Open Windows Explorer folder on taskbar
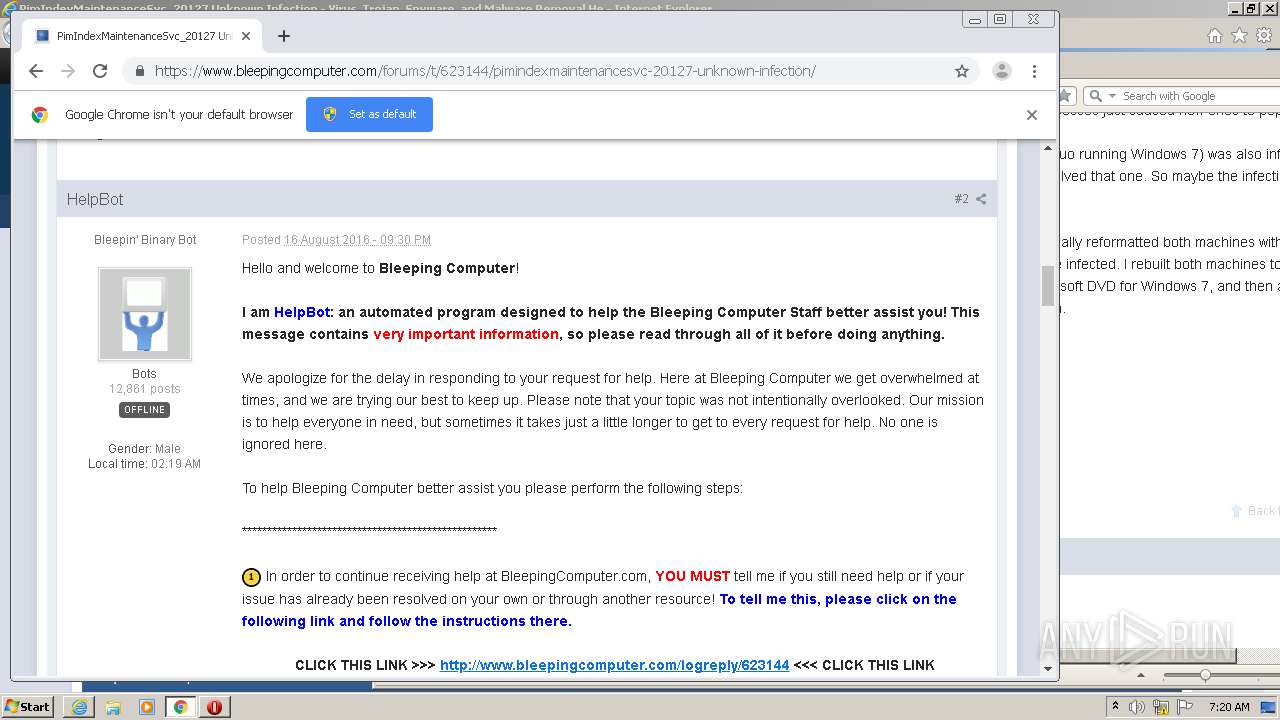The width and height of the screenshot is (1280, 720). point(113,707)
